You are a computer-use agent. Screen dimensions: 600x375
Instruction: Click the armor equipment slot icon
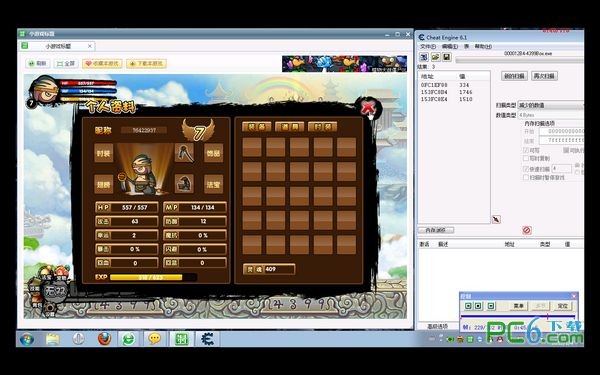(184, 184)
